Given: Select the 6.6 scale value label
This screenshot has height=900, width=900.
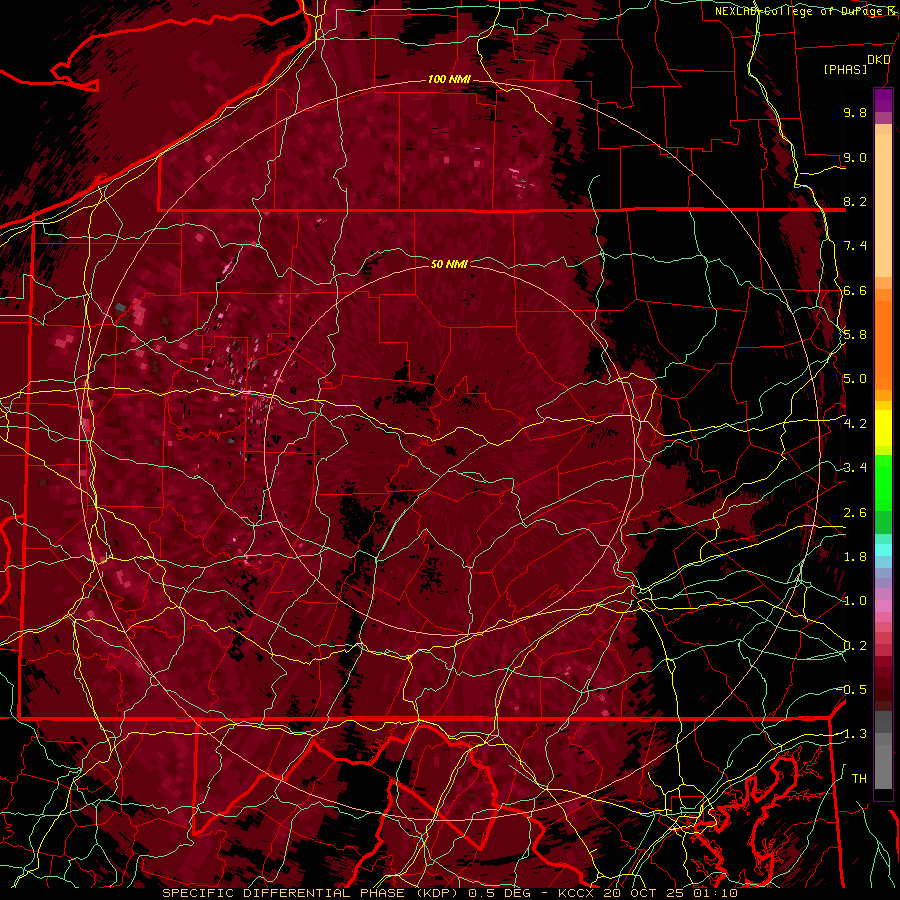Looking at the screenshot, I should (x=855, y=290).
